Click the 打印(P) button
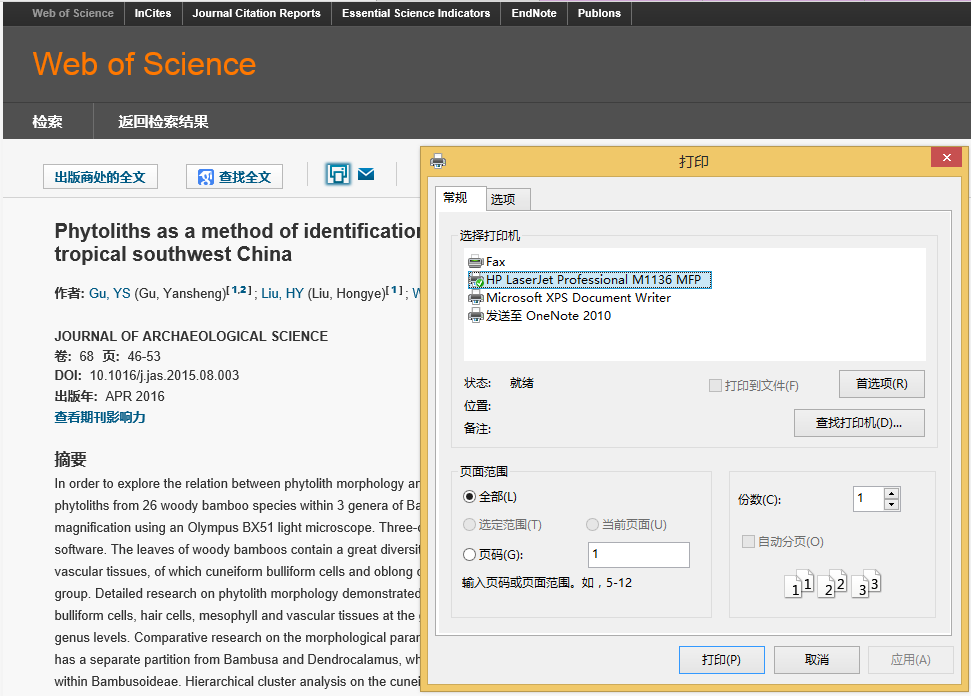This screenshot has height=696, width=971. tap(721, 659)
